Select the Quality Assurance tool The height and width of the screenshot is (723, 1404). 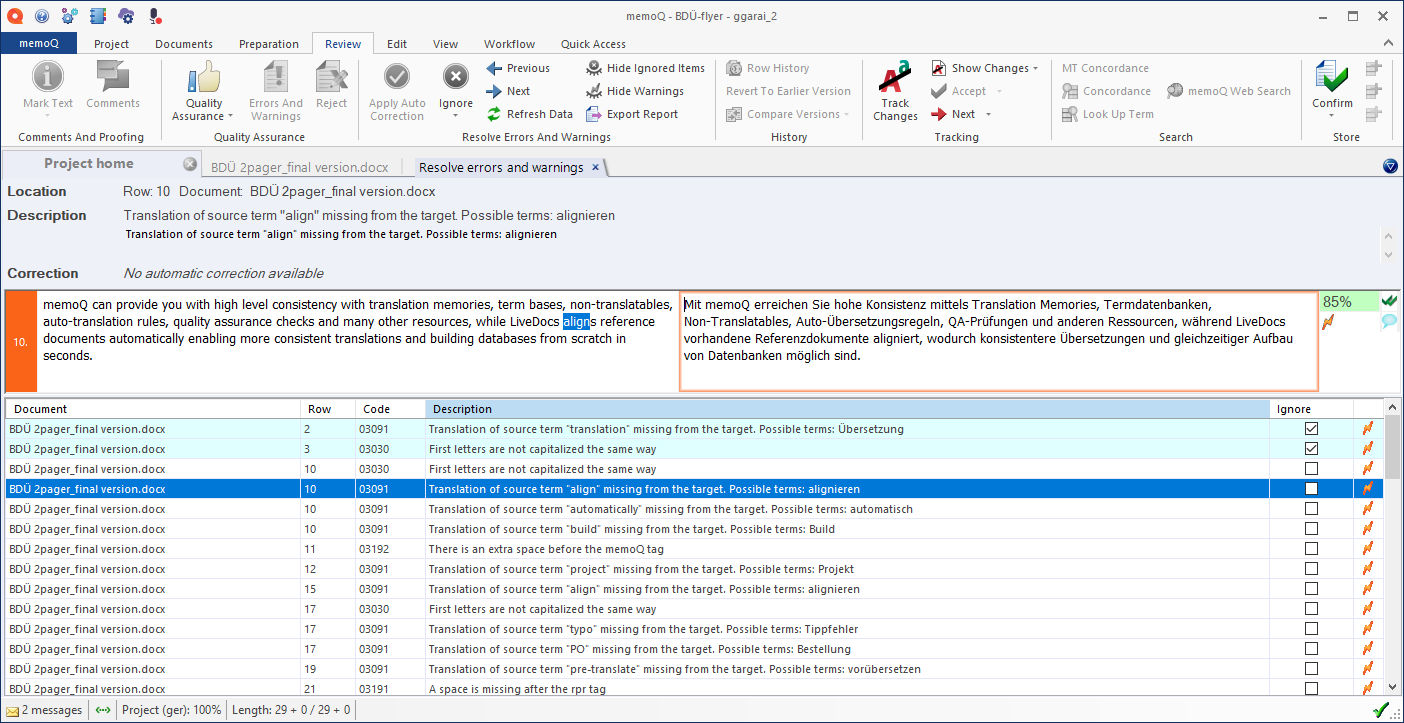click(x=203, y=90)
